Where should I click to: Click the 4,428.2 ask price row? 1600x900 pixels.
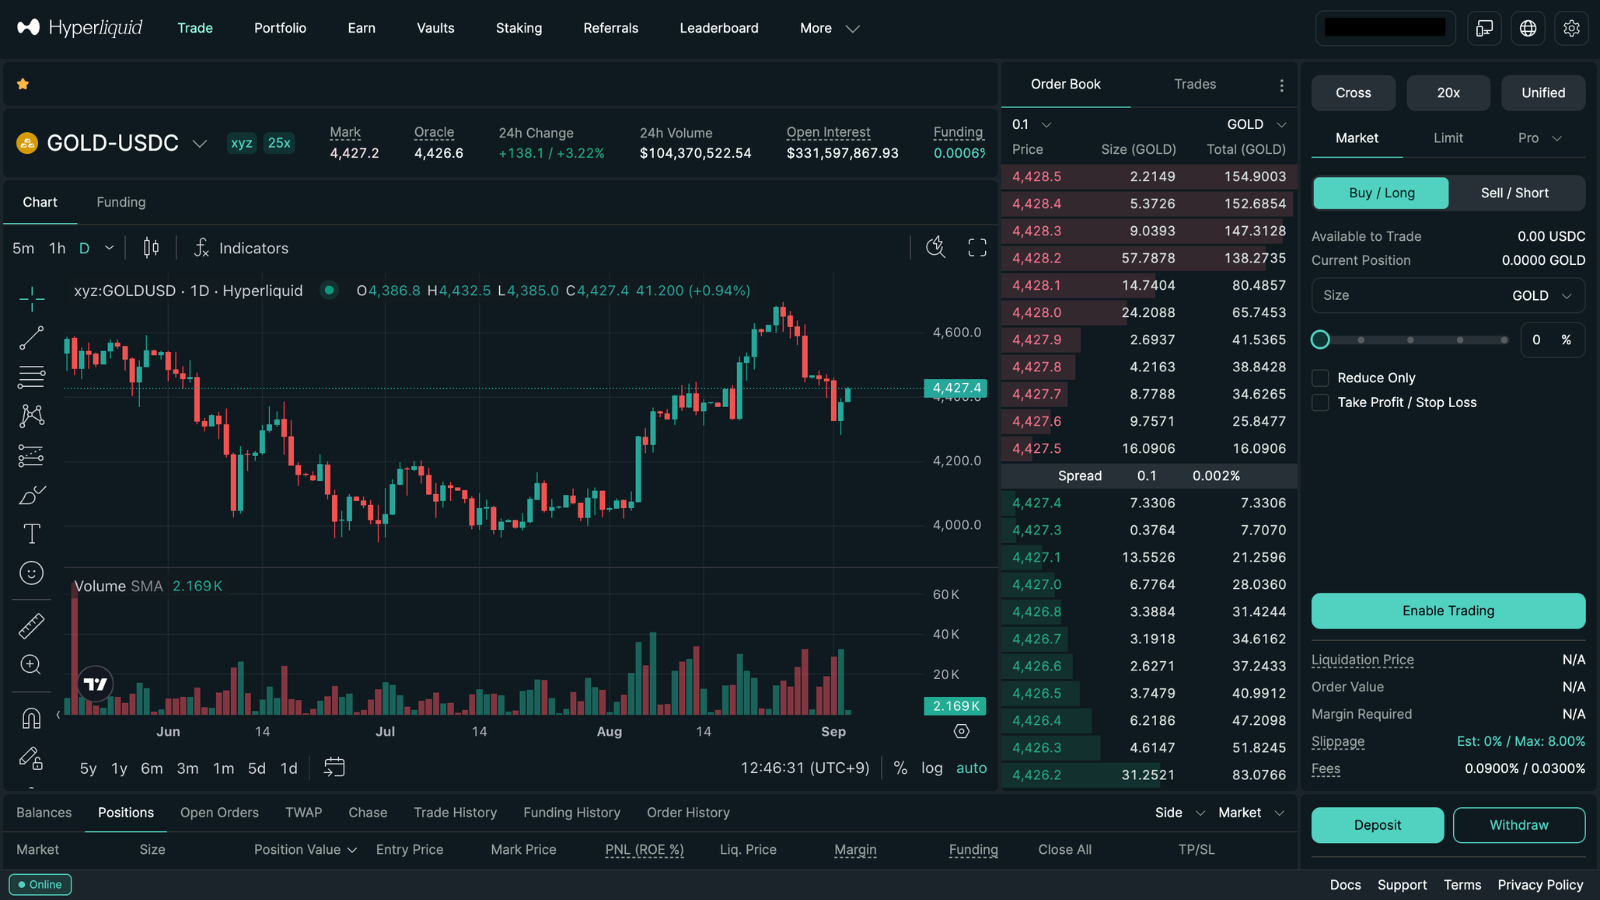[x=1149, y=258]
